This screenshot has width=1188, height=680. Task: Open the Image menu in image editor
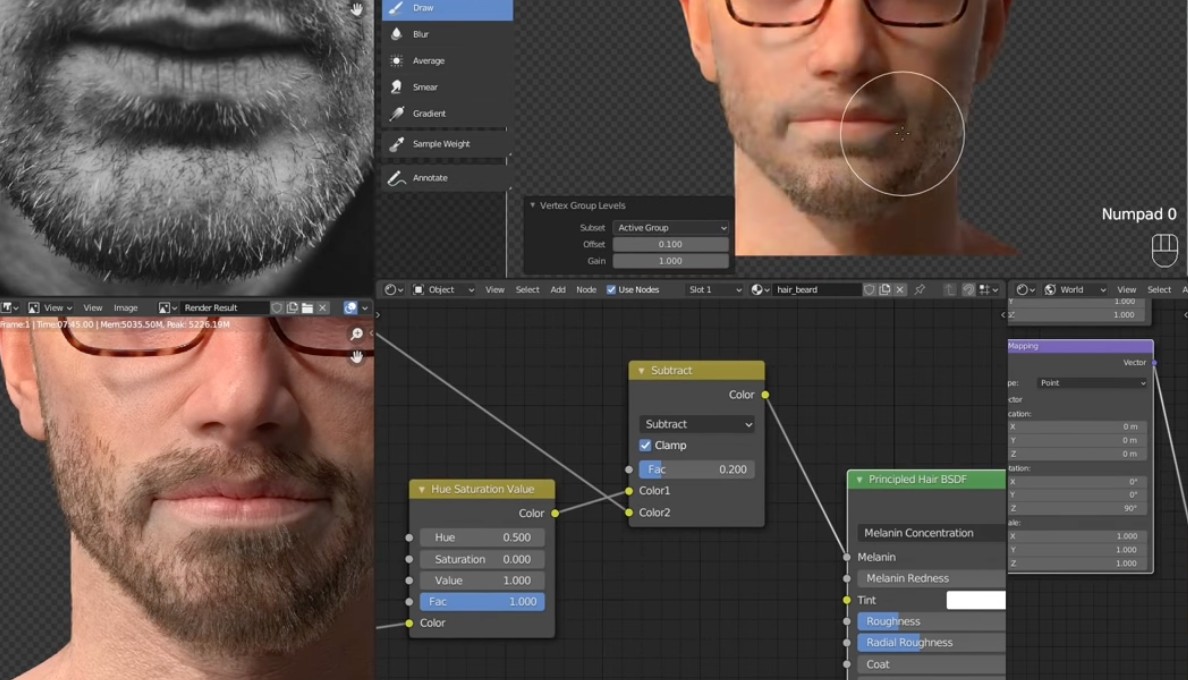coord(125,308)
